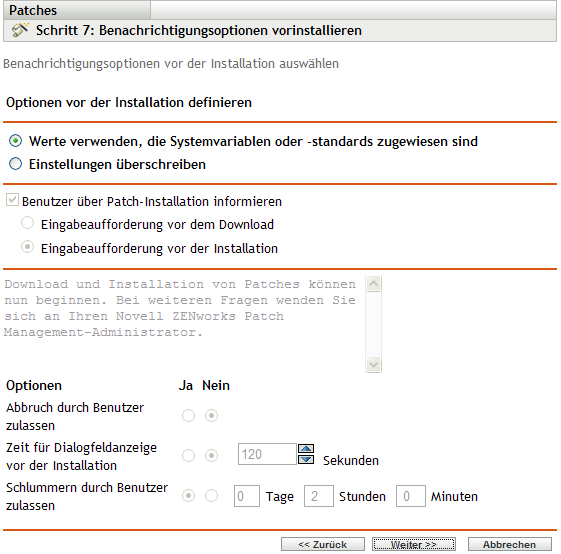This screenshot has width=561, height=554.
Task: Click the Minuten input field
Action: (x=411, y=496)
